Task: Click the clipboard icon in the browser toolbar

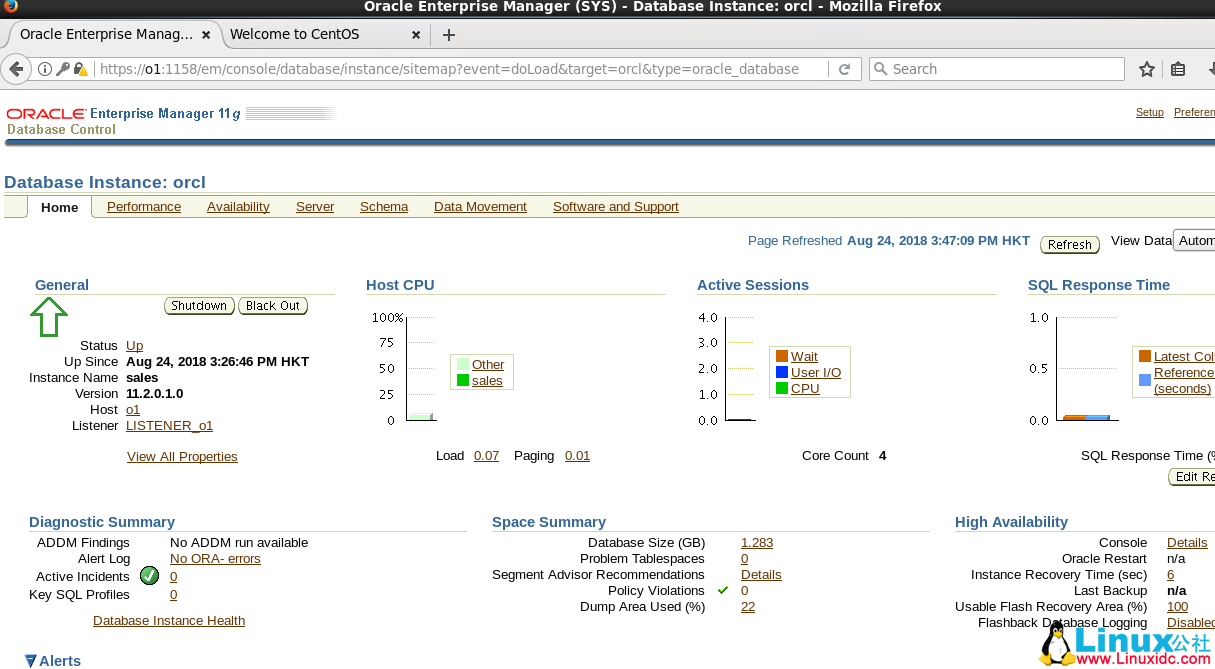Action: point(1178,69)
